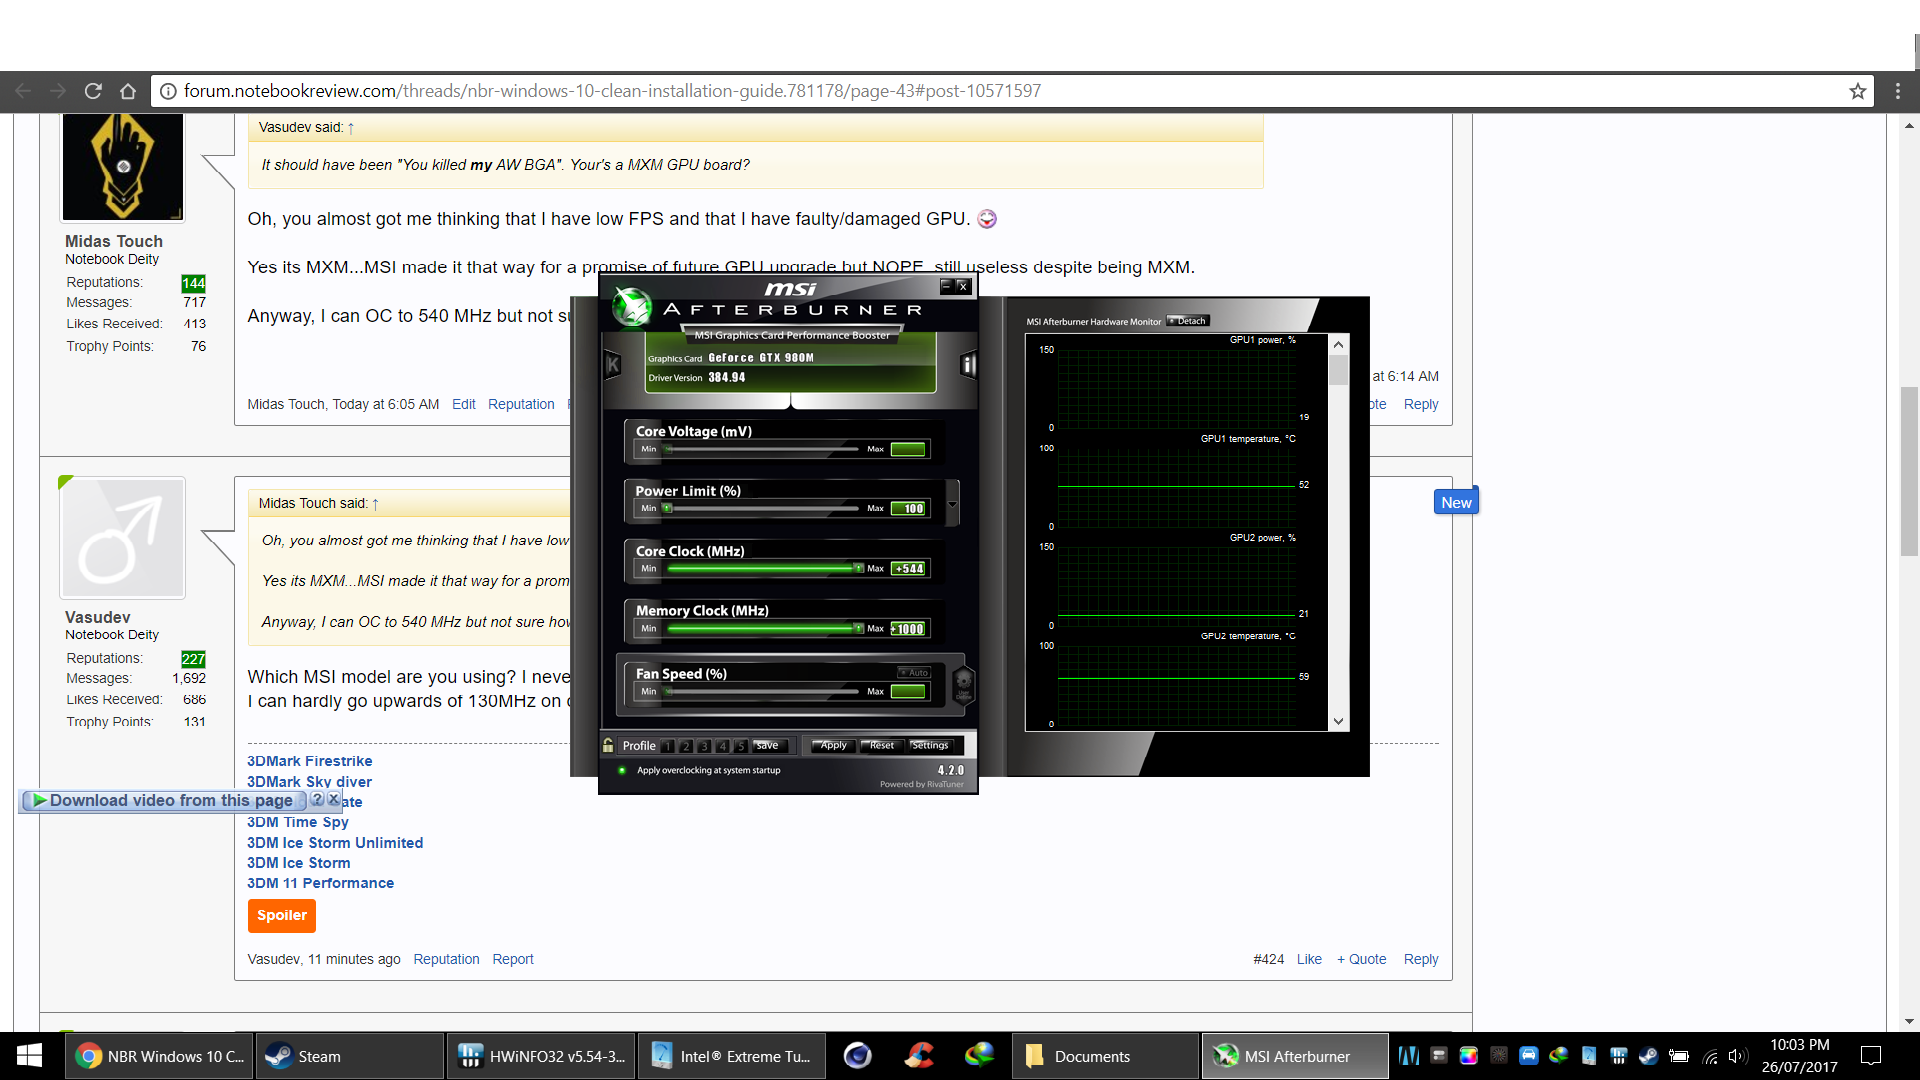Open download video bar help icon
Screen dimensions: 1920x1080
pyautogui.click(x=317, y=800)
